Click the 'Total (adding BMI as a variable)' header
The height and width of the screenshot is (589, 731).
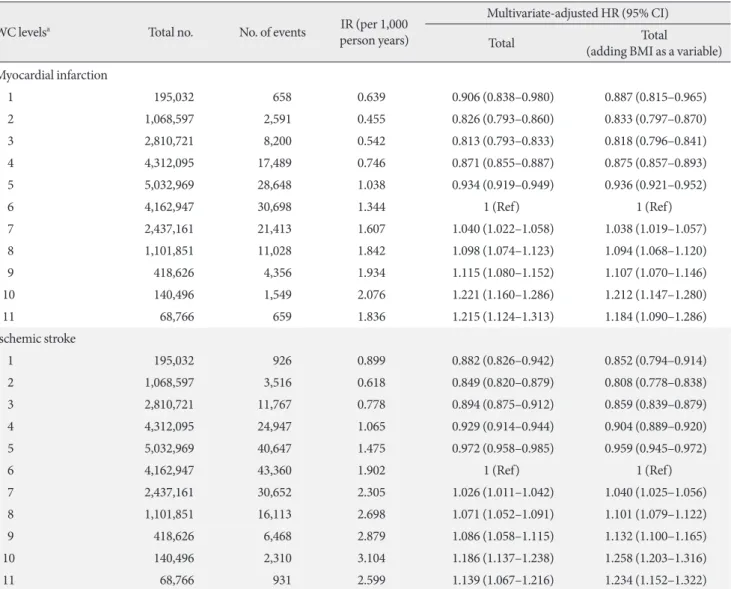(654, 43)
